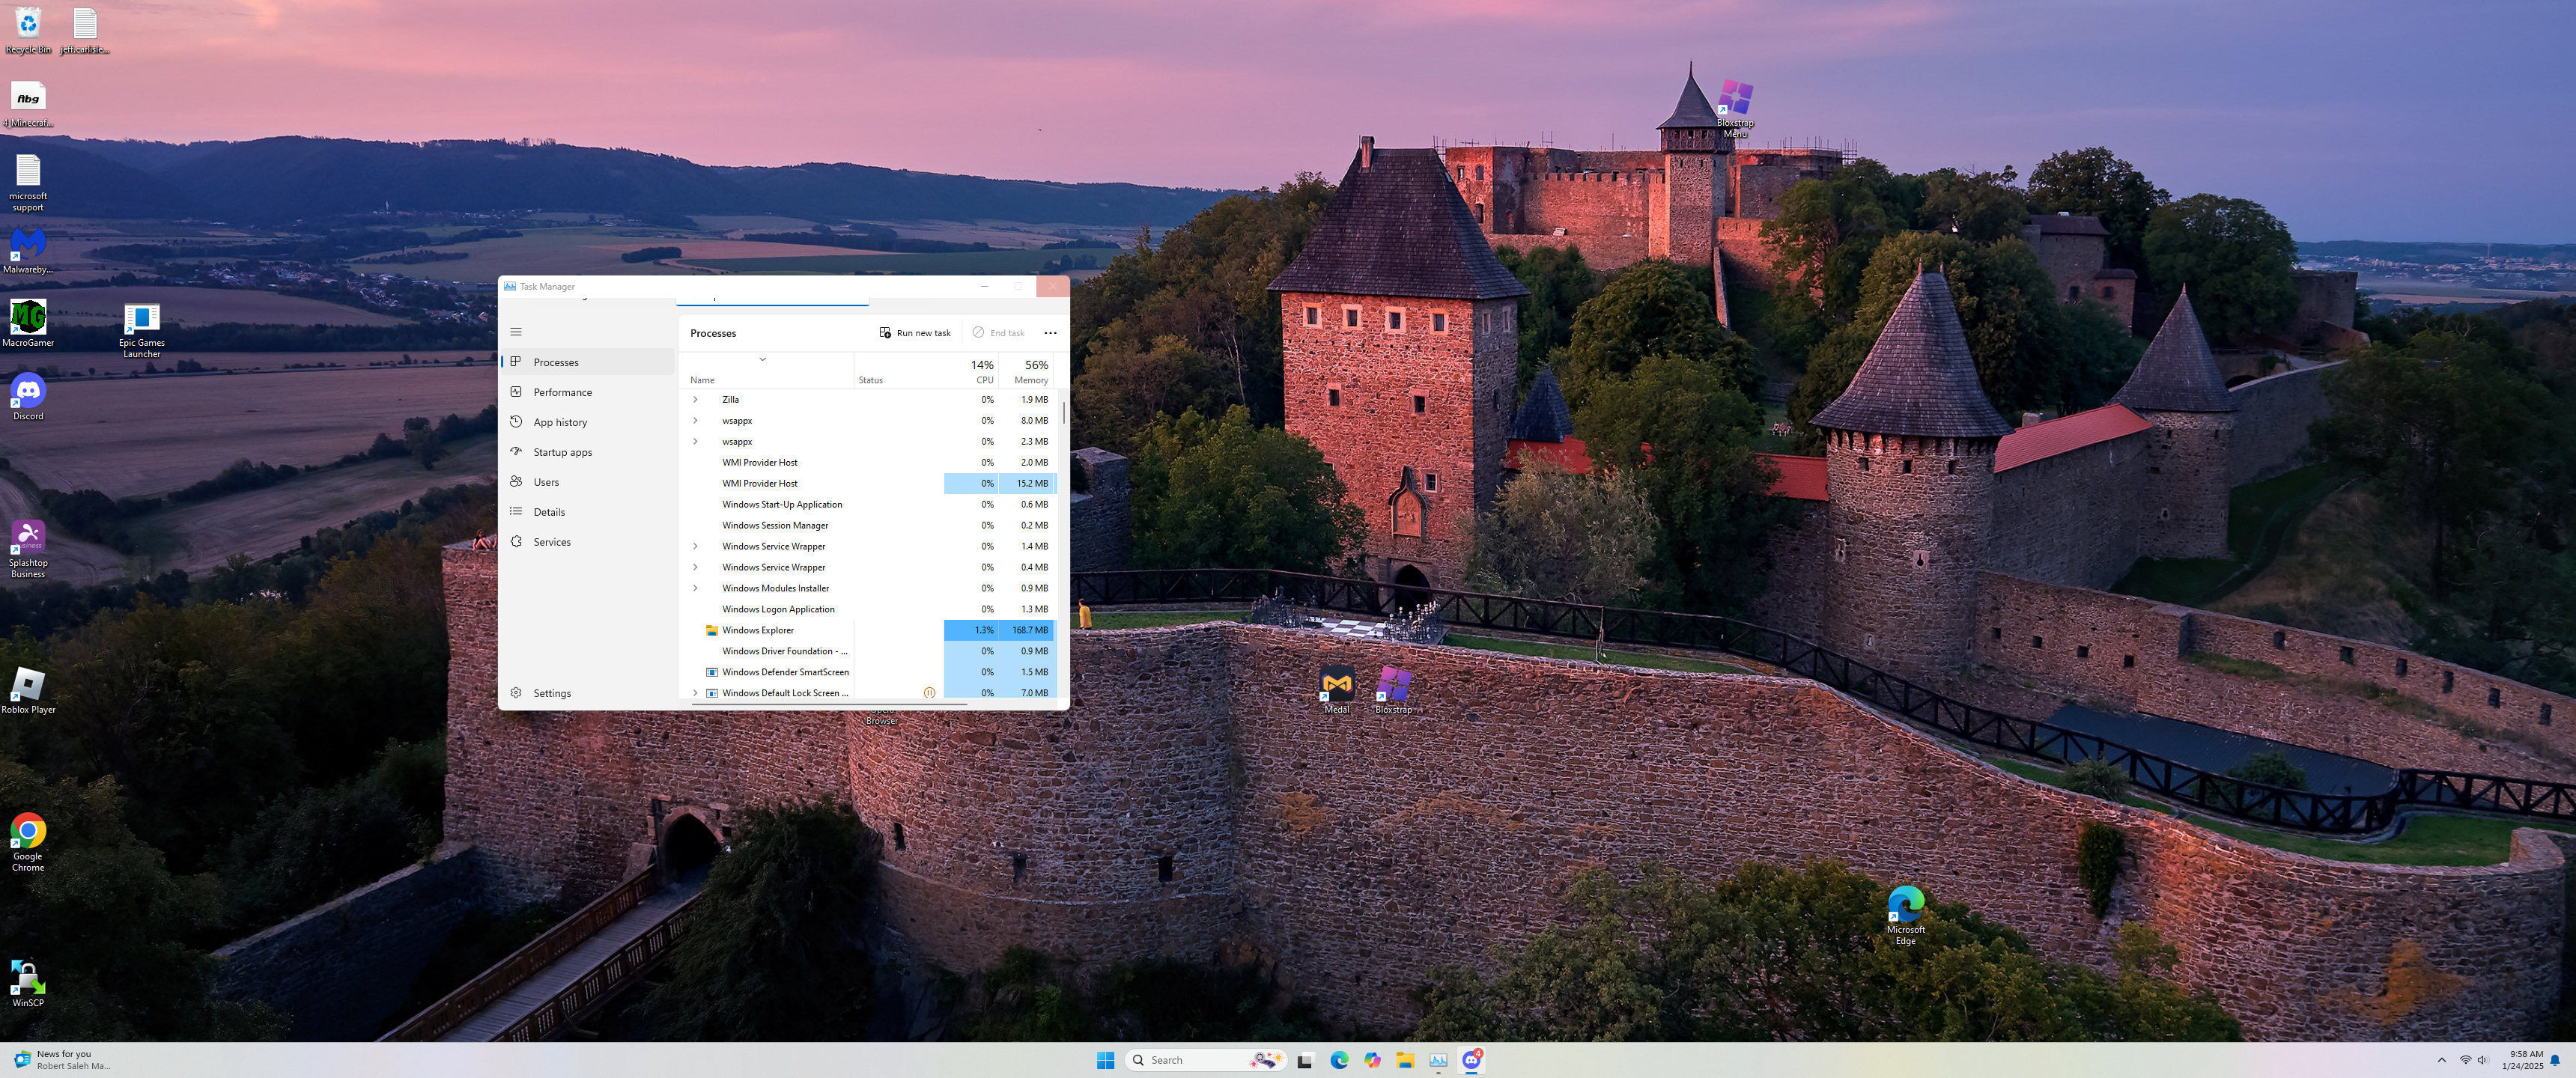Go to the Services page
Viewport: 2576px width, 1078px height.
click(552, 542)
